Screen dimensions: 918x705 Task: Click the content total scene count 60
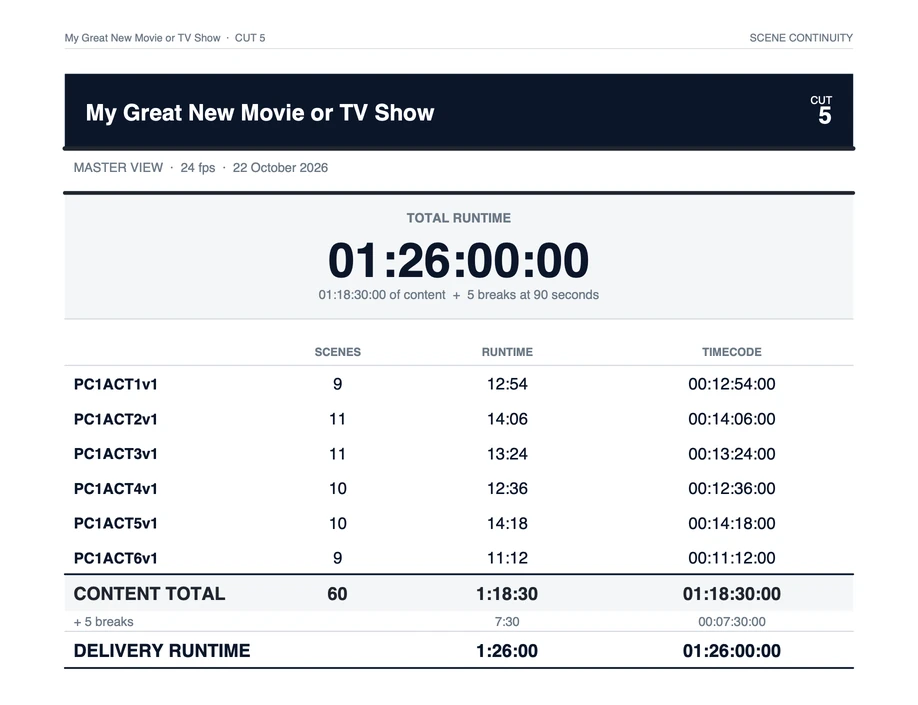(337, 594)
